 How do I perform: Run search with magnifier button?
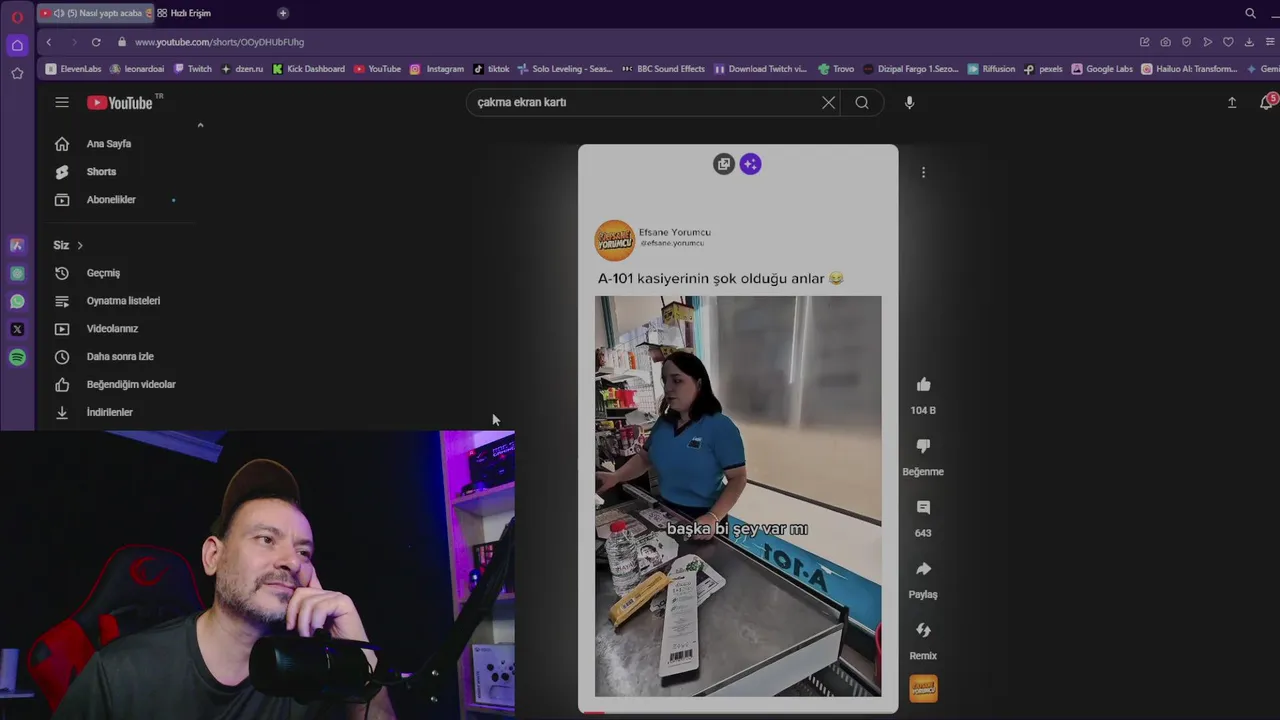pyautogui.click(x=862, y=102)
